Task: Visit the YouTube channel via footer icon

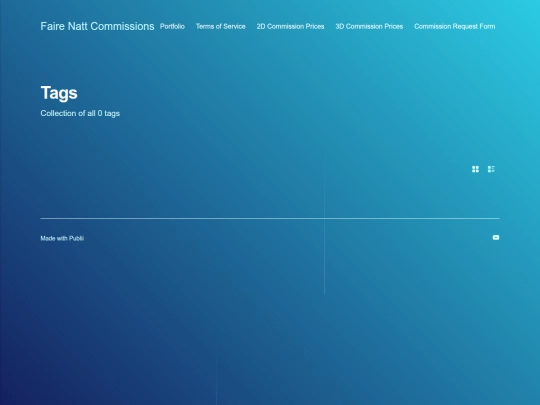Action: [496, 238]
